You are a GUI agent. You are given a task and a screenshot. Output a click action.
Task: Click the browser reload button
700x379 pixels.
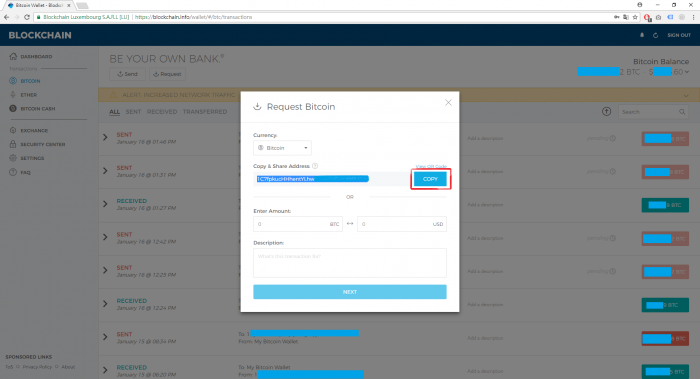27,17
